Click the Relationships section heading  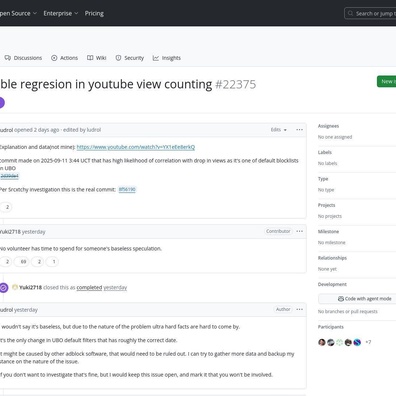pyautogui.click(x=332, y=258)
